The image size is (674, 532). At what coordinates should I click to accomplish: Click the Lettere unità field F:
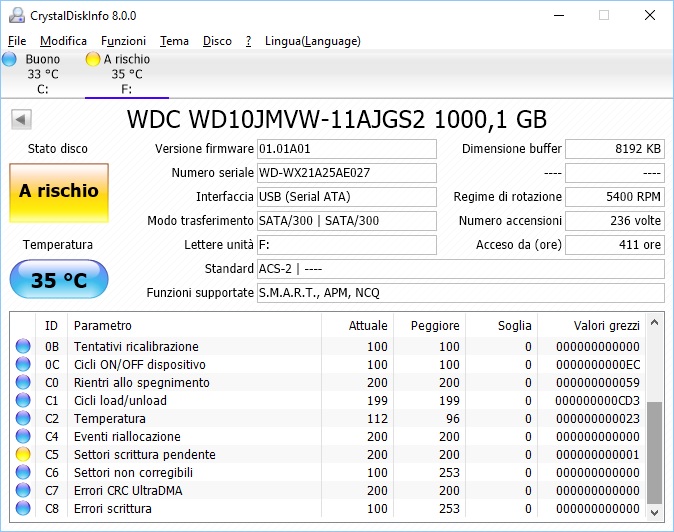(347, 245)
